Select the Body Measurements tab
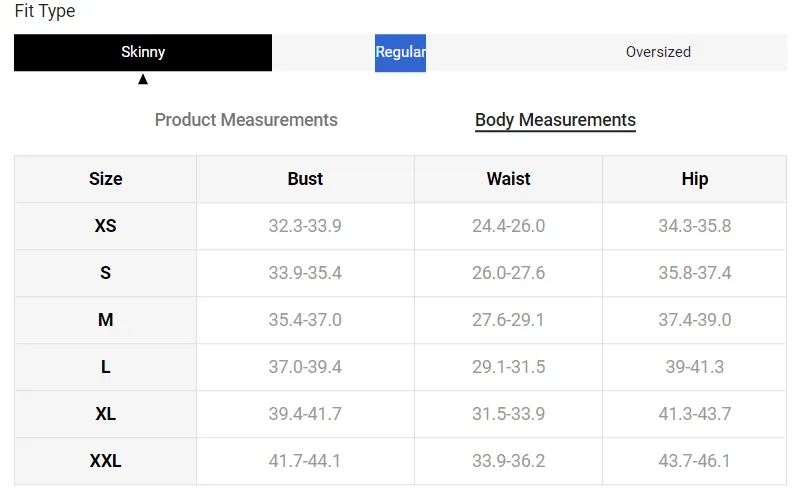807x491 pixels. (x=555, y=120)
